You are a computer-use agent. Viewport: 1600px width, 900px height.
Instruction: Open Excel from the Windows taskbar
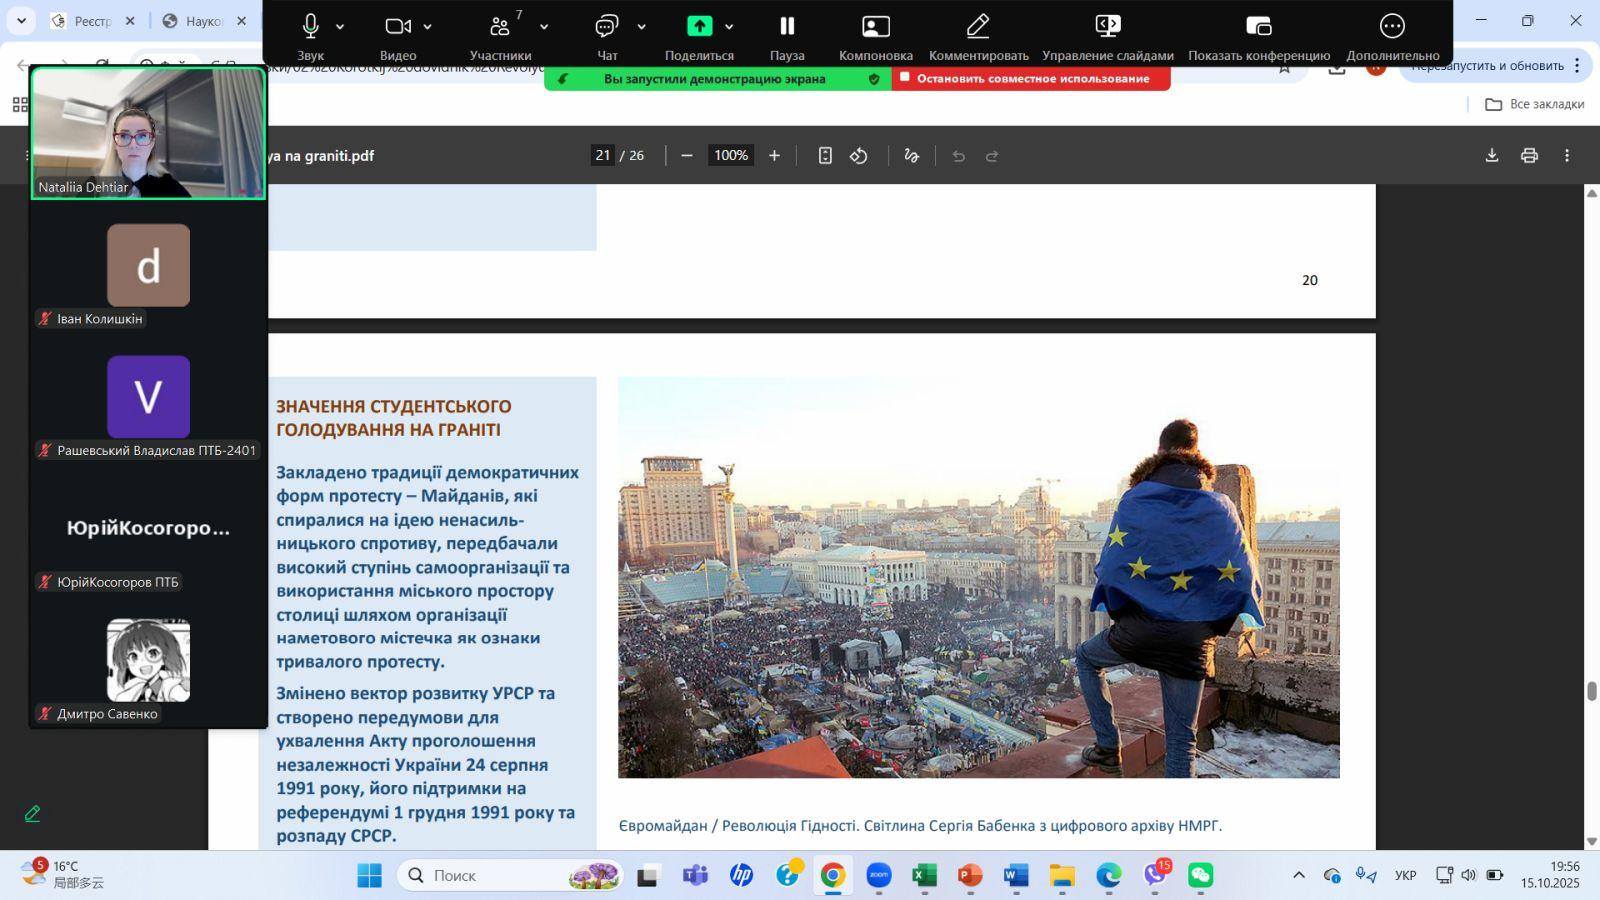[x=923, y=876]
